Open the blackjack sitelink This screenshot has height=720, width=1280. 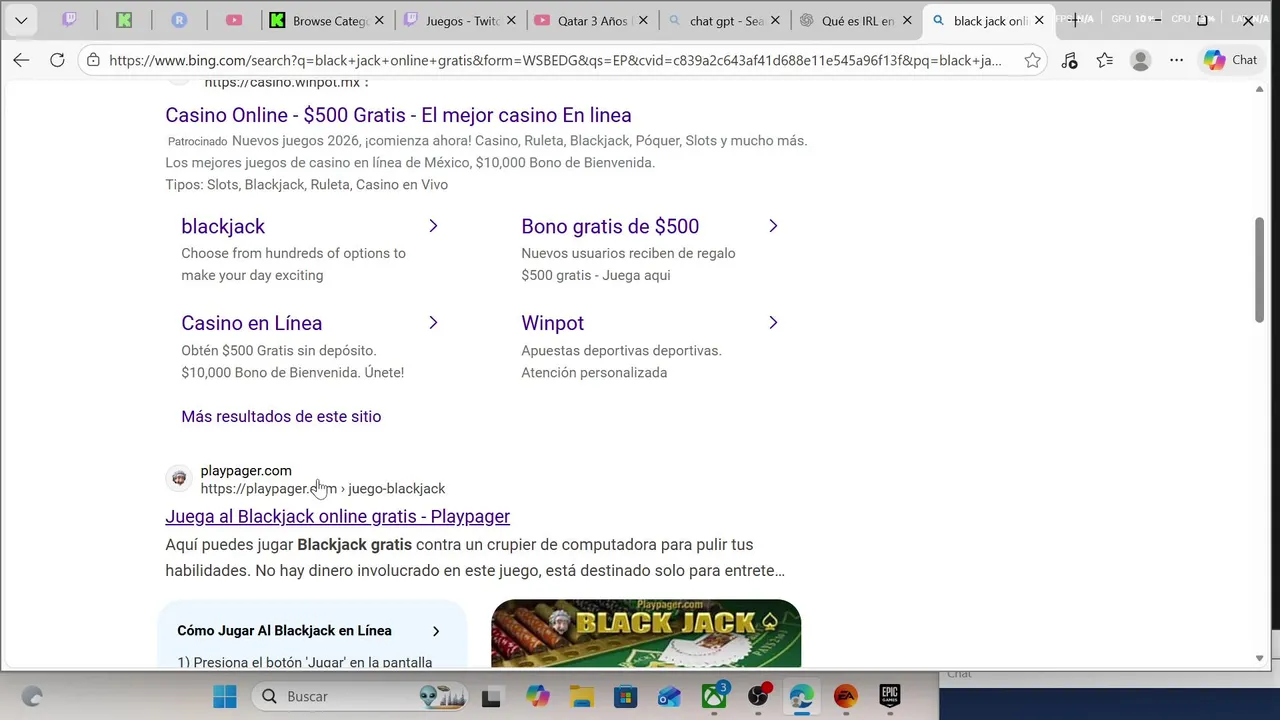tap(223, 226)
